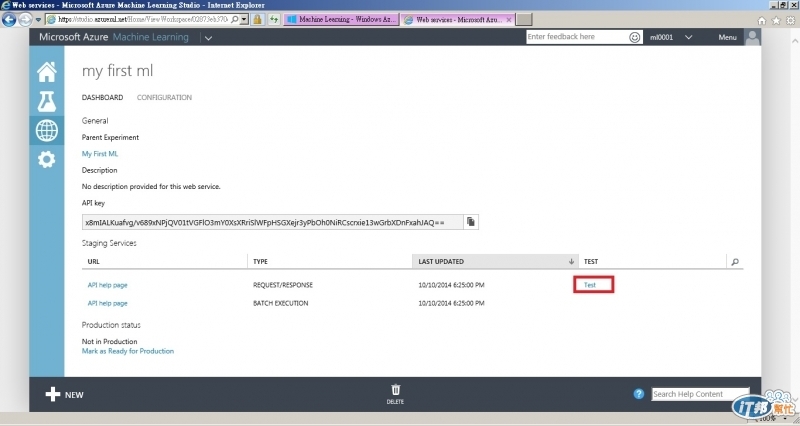
Task: Click the browser home icon
Action: tap(761, 20)
